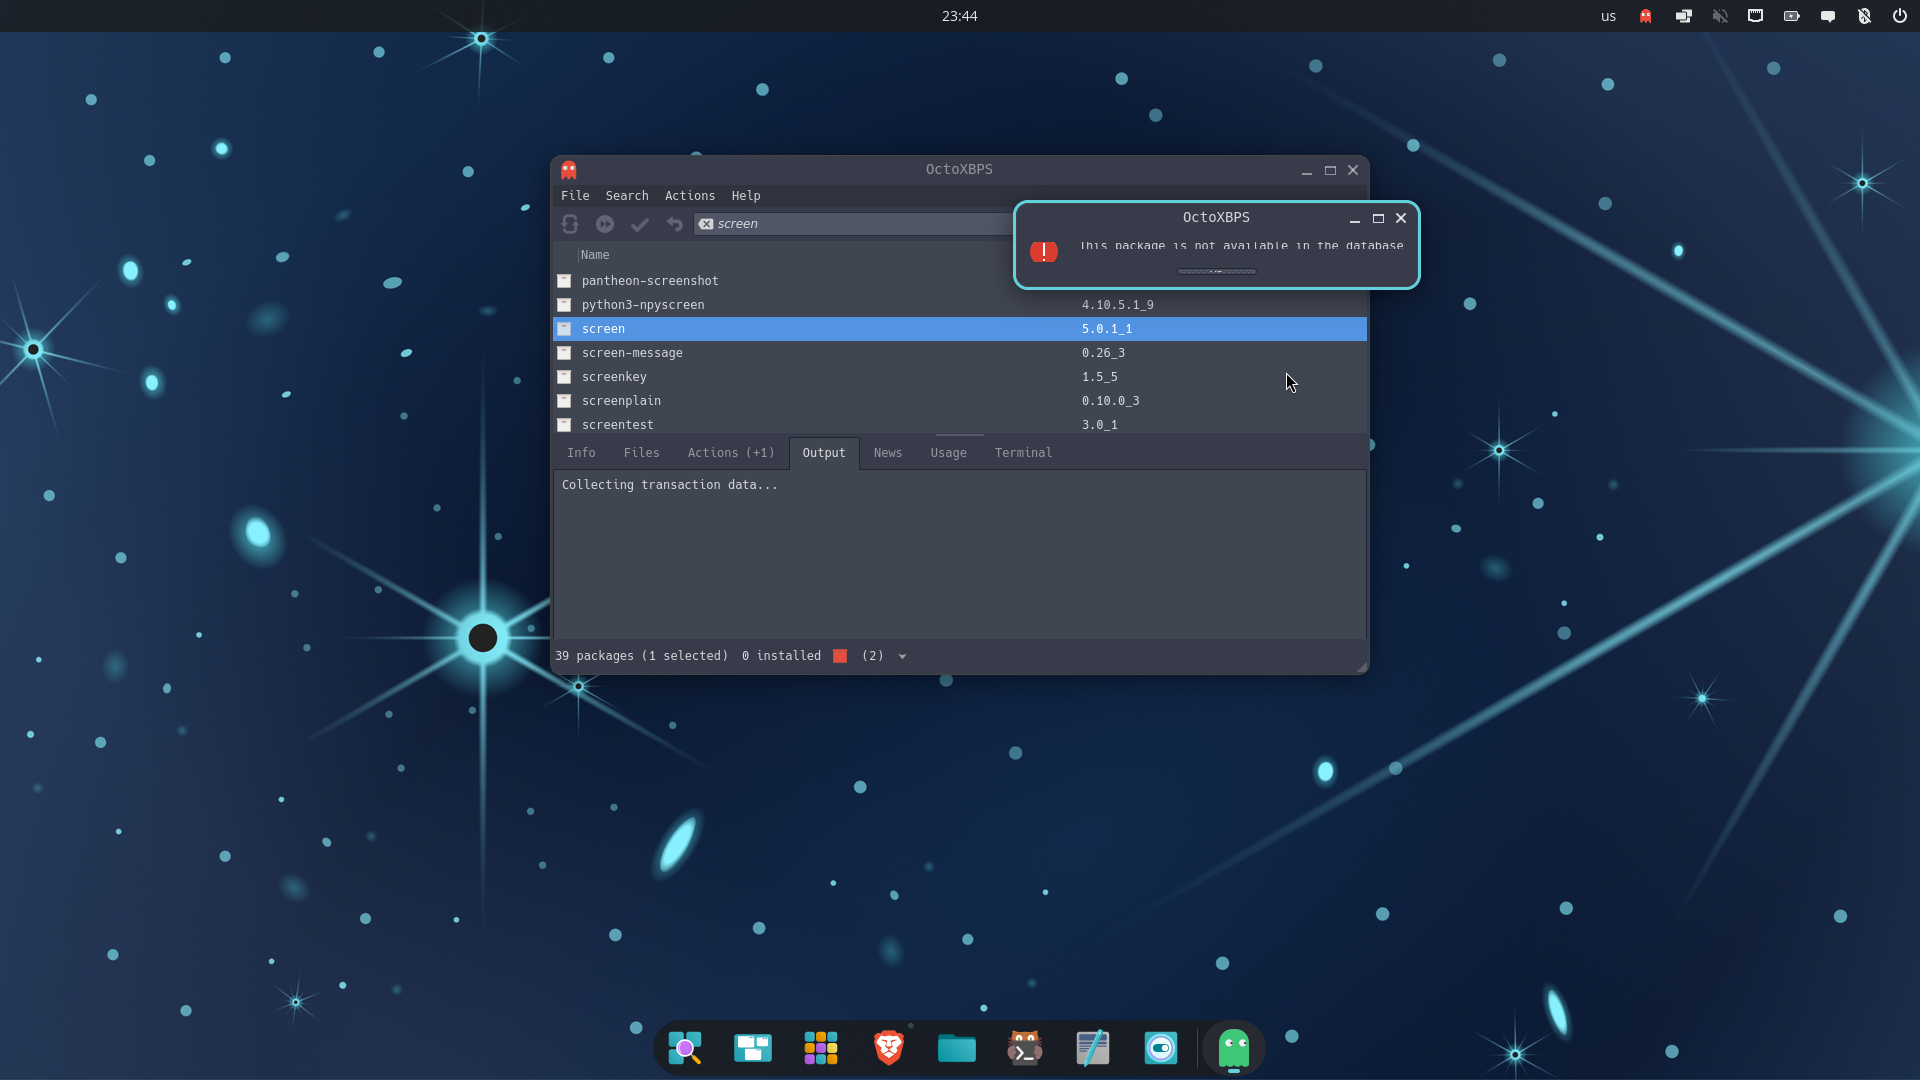Confirm the error dialog button

tap(1216, 271)
